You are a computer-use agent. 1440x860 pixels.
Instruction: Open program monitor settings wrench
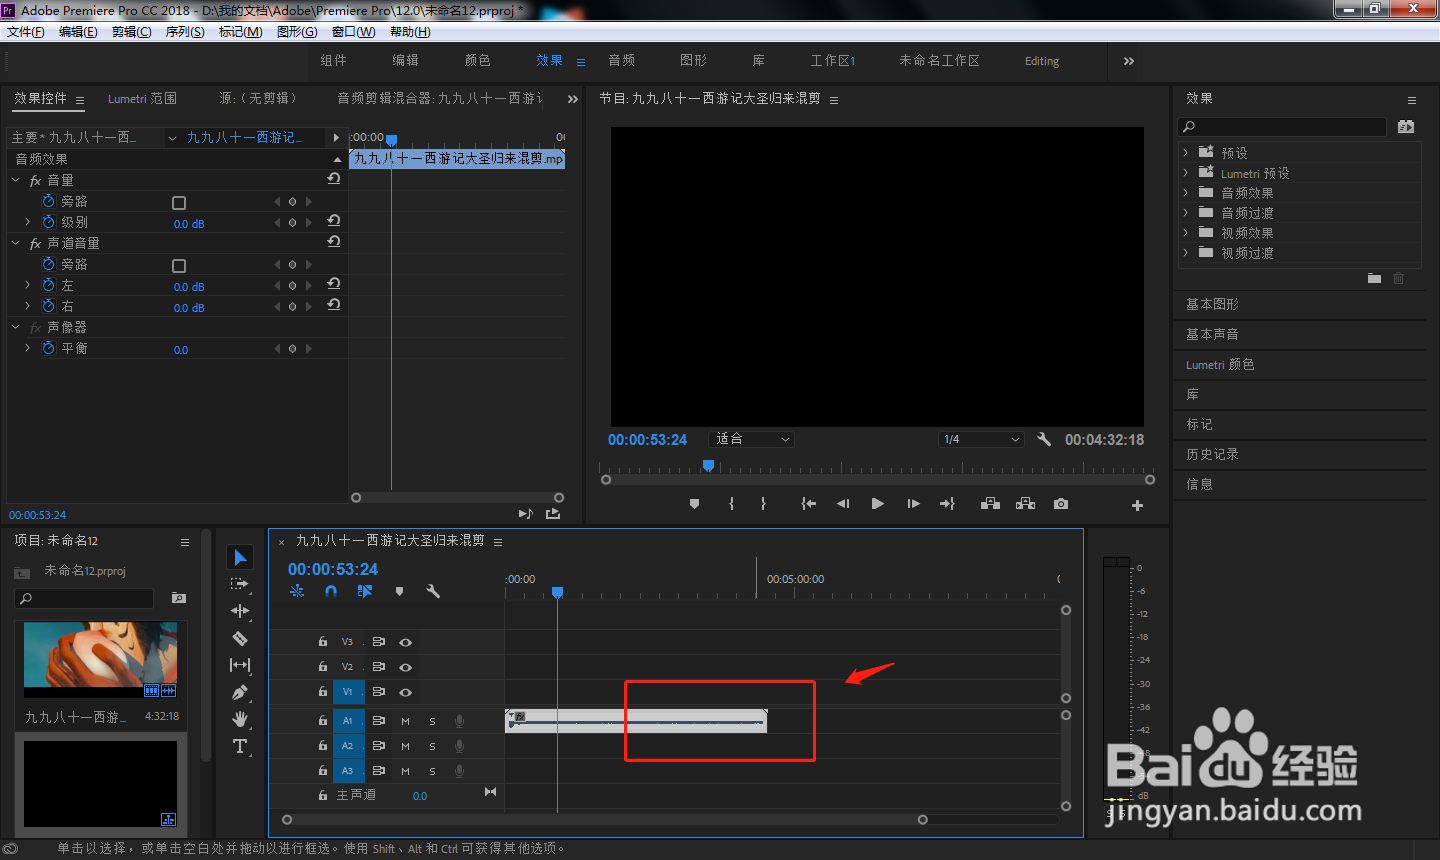coord(1044,439)
